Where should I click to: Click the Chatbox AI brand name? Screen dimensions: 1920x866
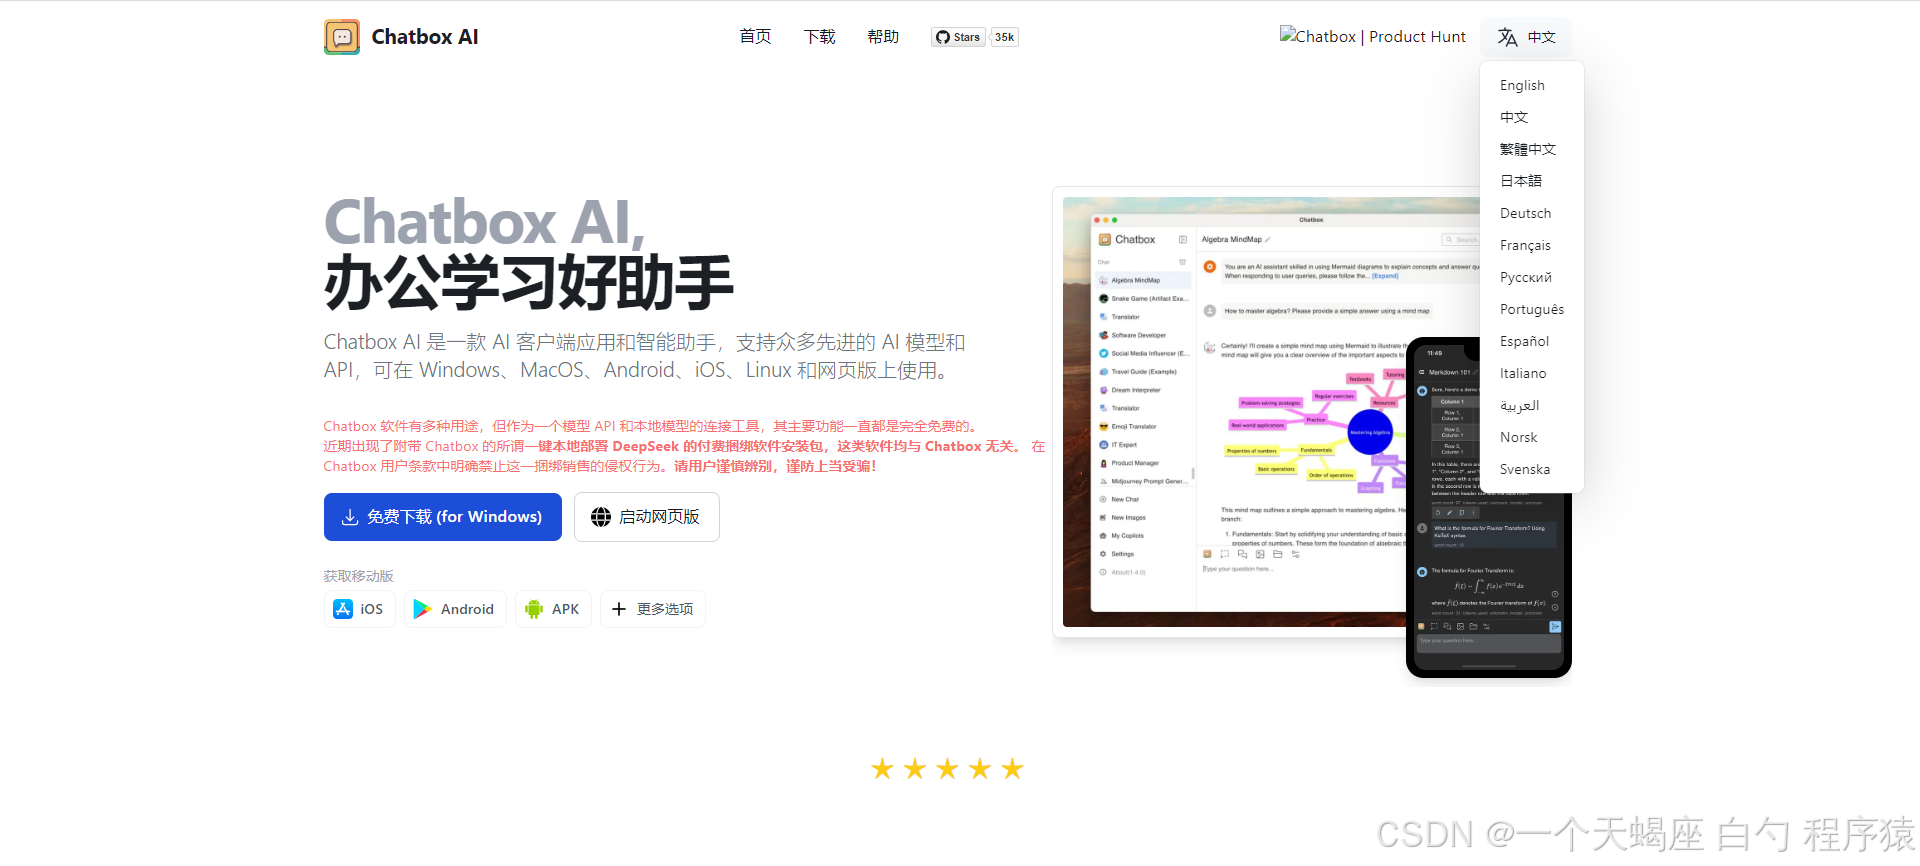[425, 37]
